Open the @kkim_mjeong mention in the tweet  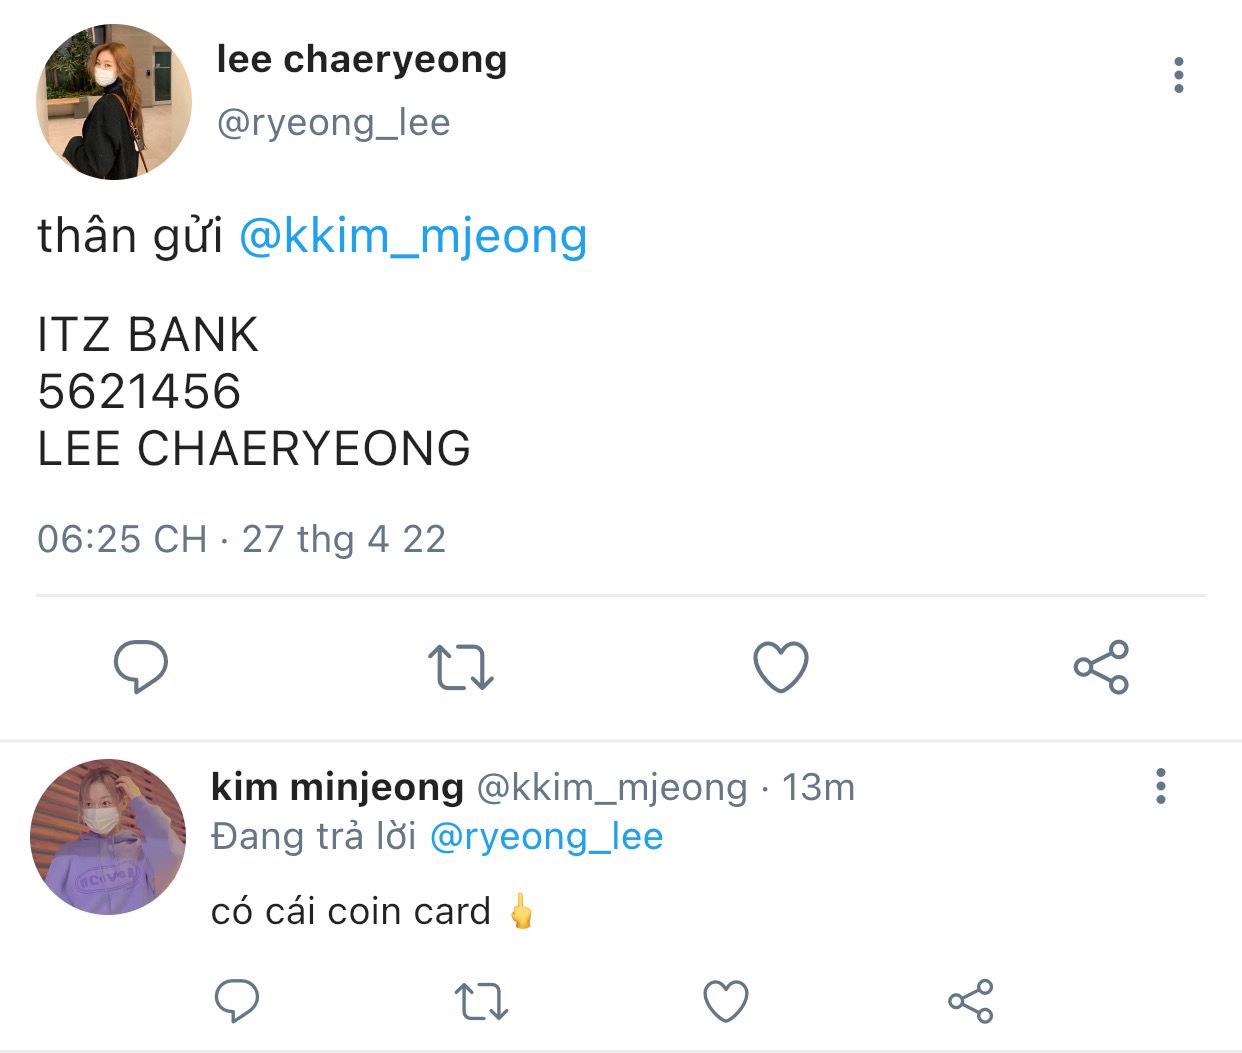[413, 236]
